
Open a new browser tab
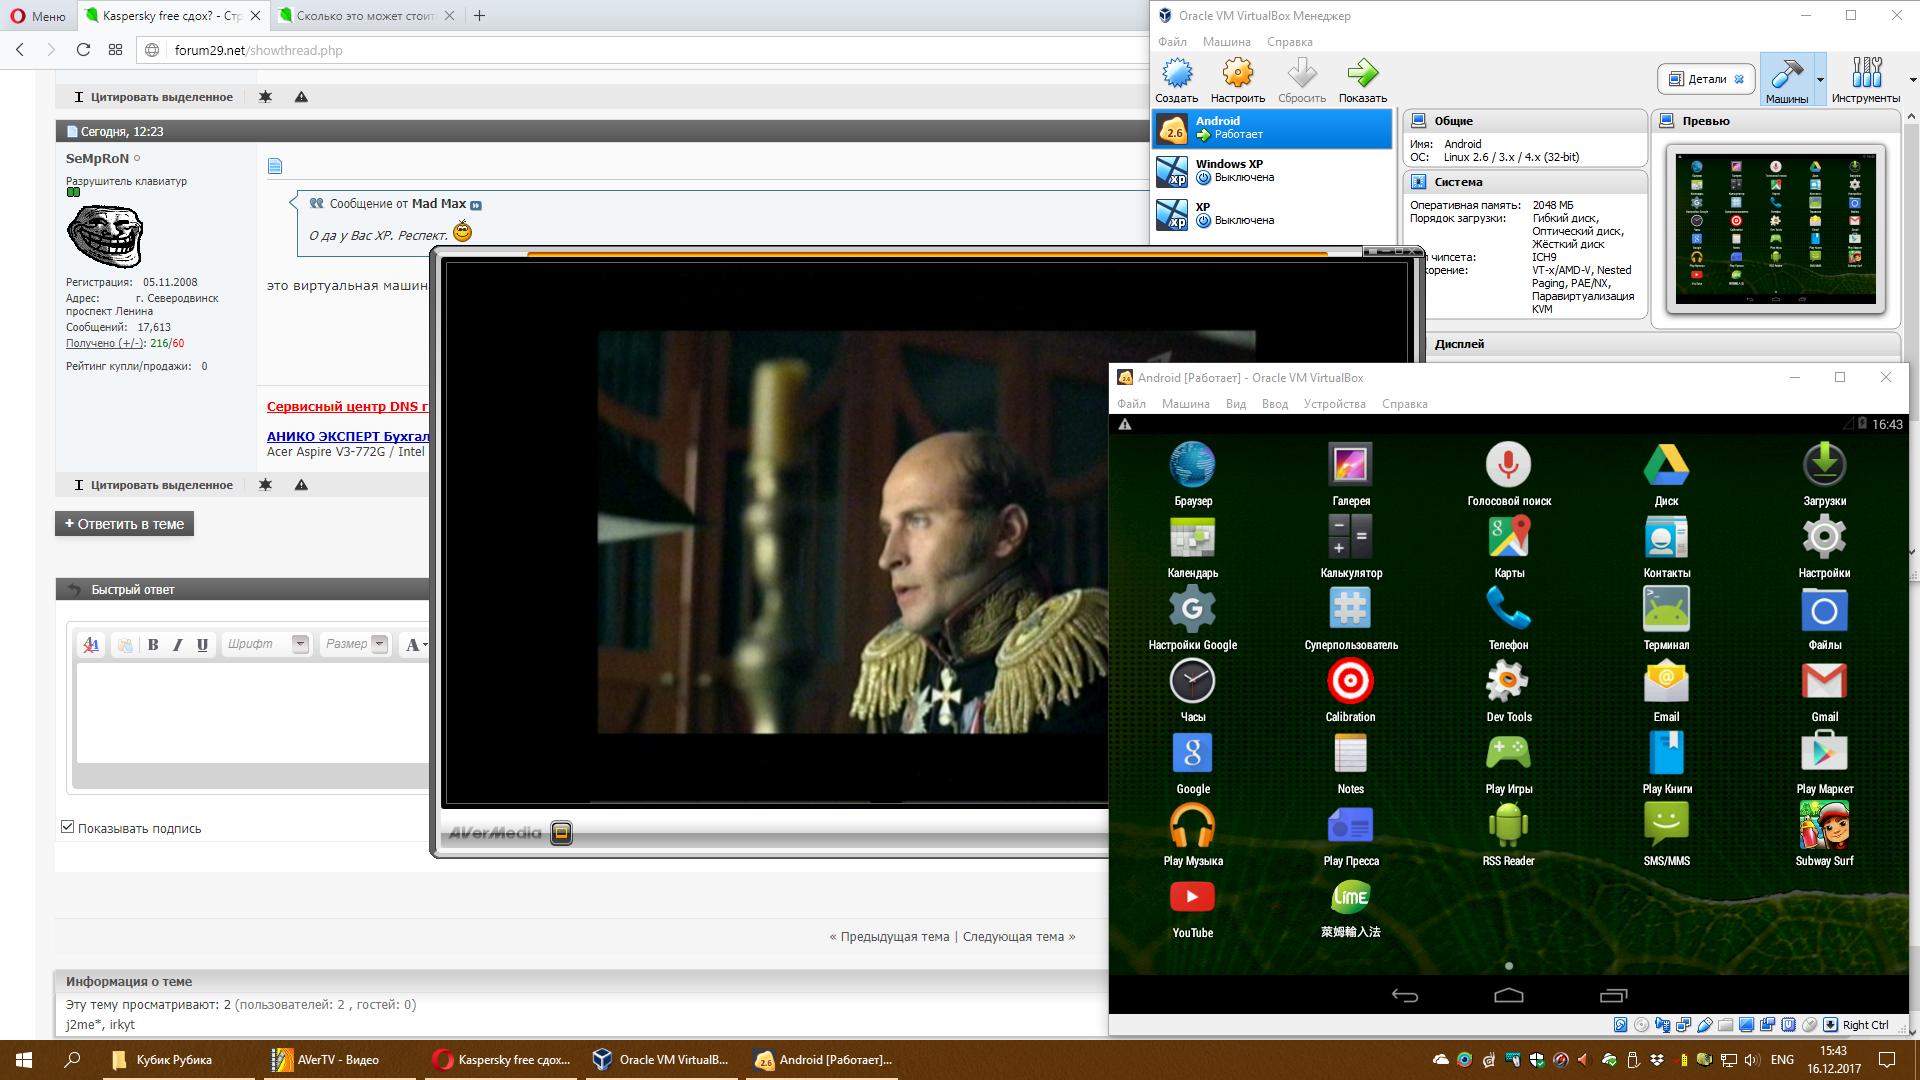click(479, 16)
